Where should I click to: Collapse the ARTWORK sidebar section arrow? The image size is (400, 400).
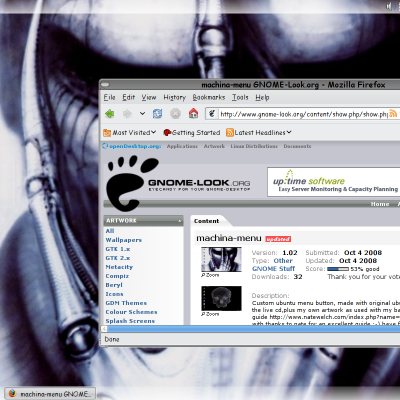179,221
